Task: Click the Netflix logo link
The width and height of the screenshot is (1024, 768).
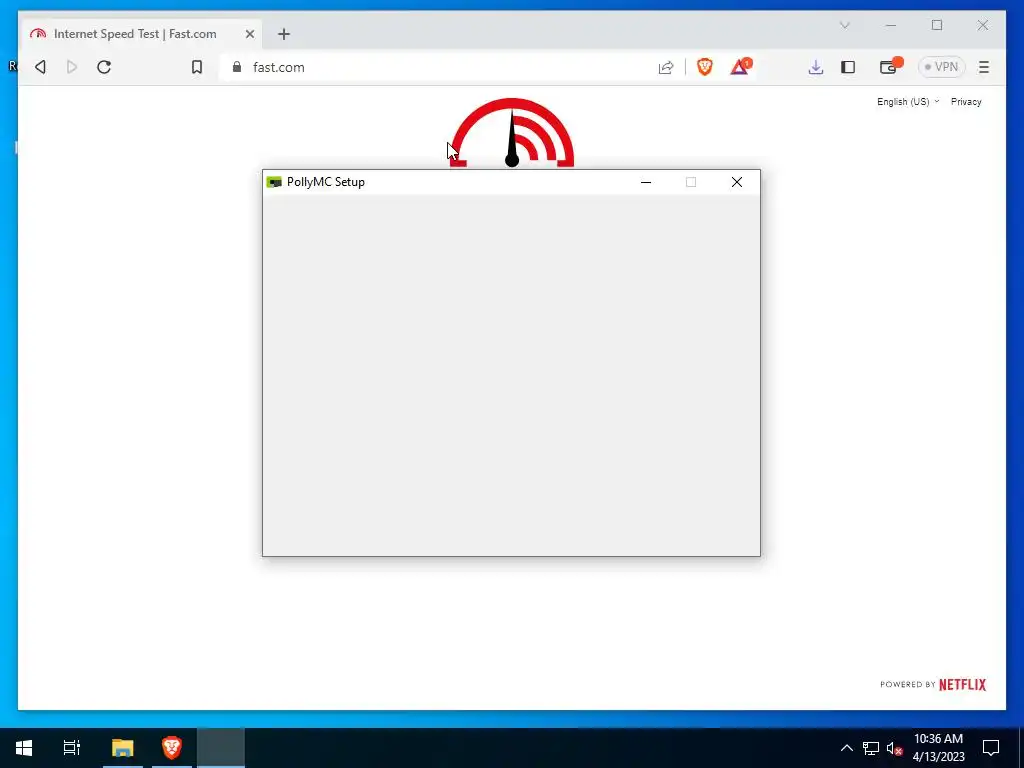Action: click(x=962, y=684)
